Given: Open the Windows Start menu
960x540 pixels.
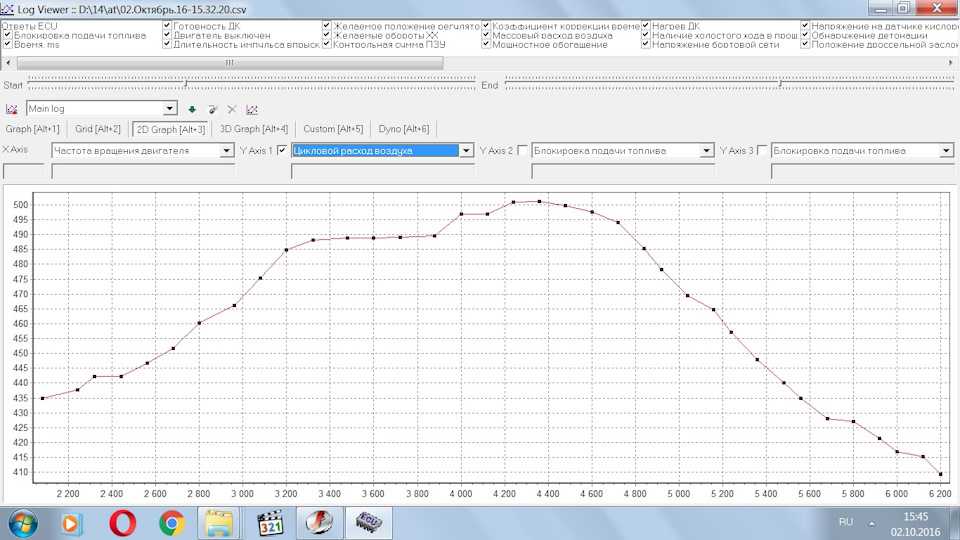Looking at the screenshot, I should (22, 522).
